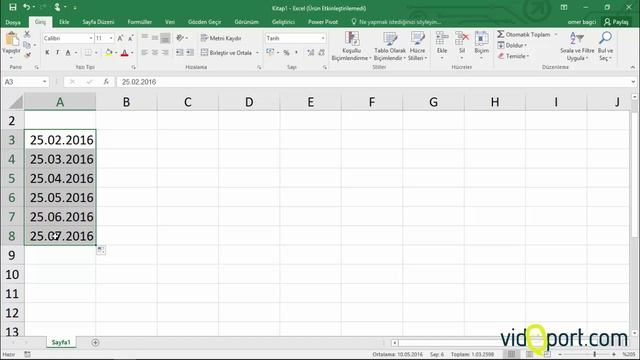Click the Tell Me search box
Image resolution: width=640 pixels, height=360 pixels.
click(x=396, y=22)
